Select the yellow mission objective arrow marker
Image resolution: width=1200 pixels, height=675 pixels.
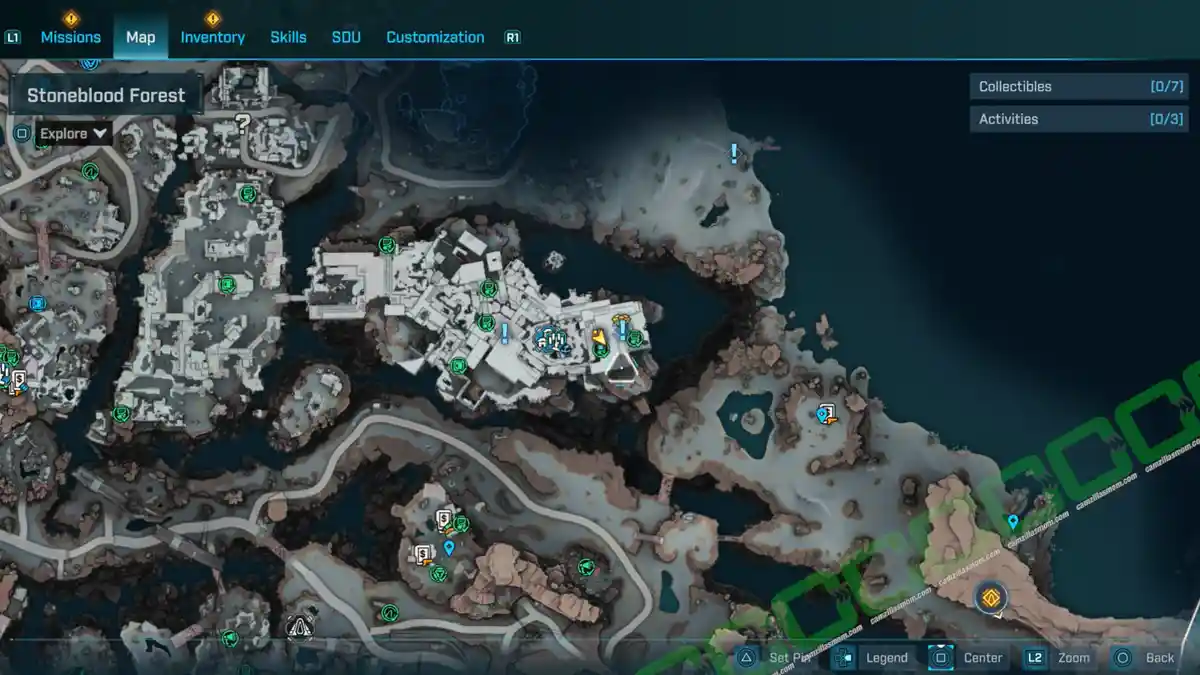[x=598, y=340]
